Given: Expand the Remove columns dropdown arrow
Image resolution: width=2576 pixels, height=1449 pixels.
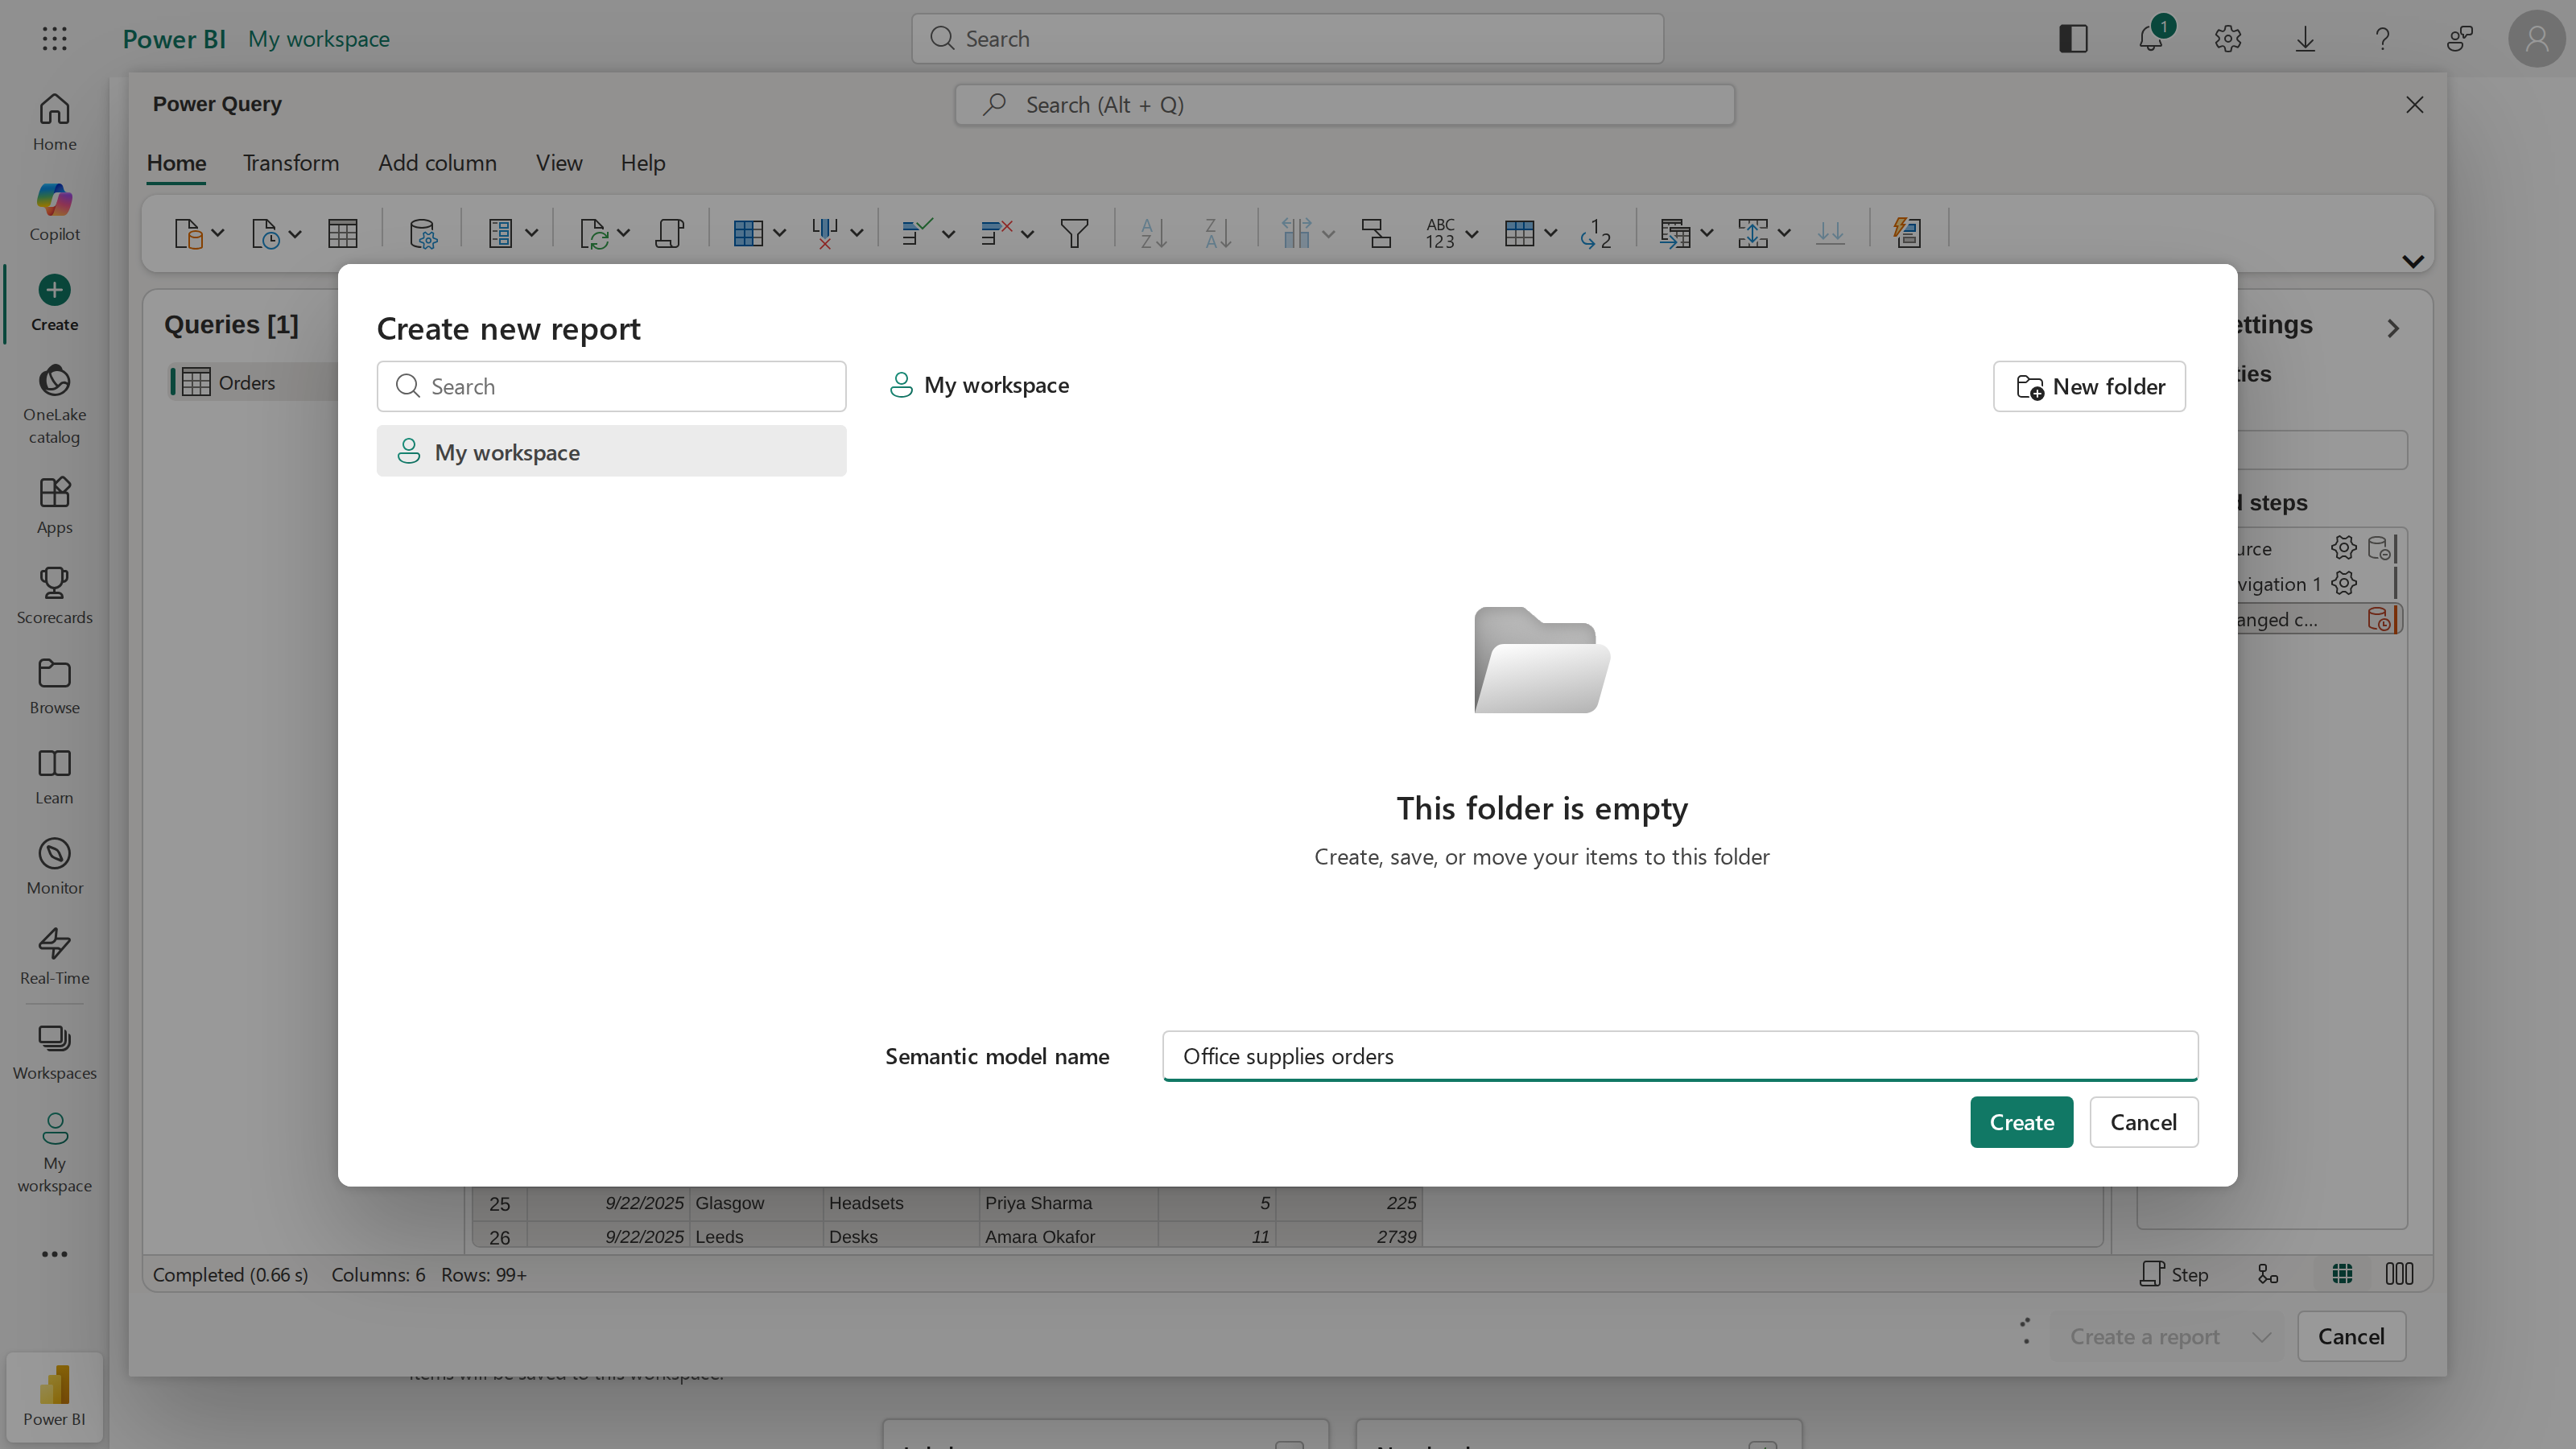Looking at the screenshot, I should coord(857,233).
